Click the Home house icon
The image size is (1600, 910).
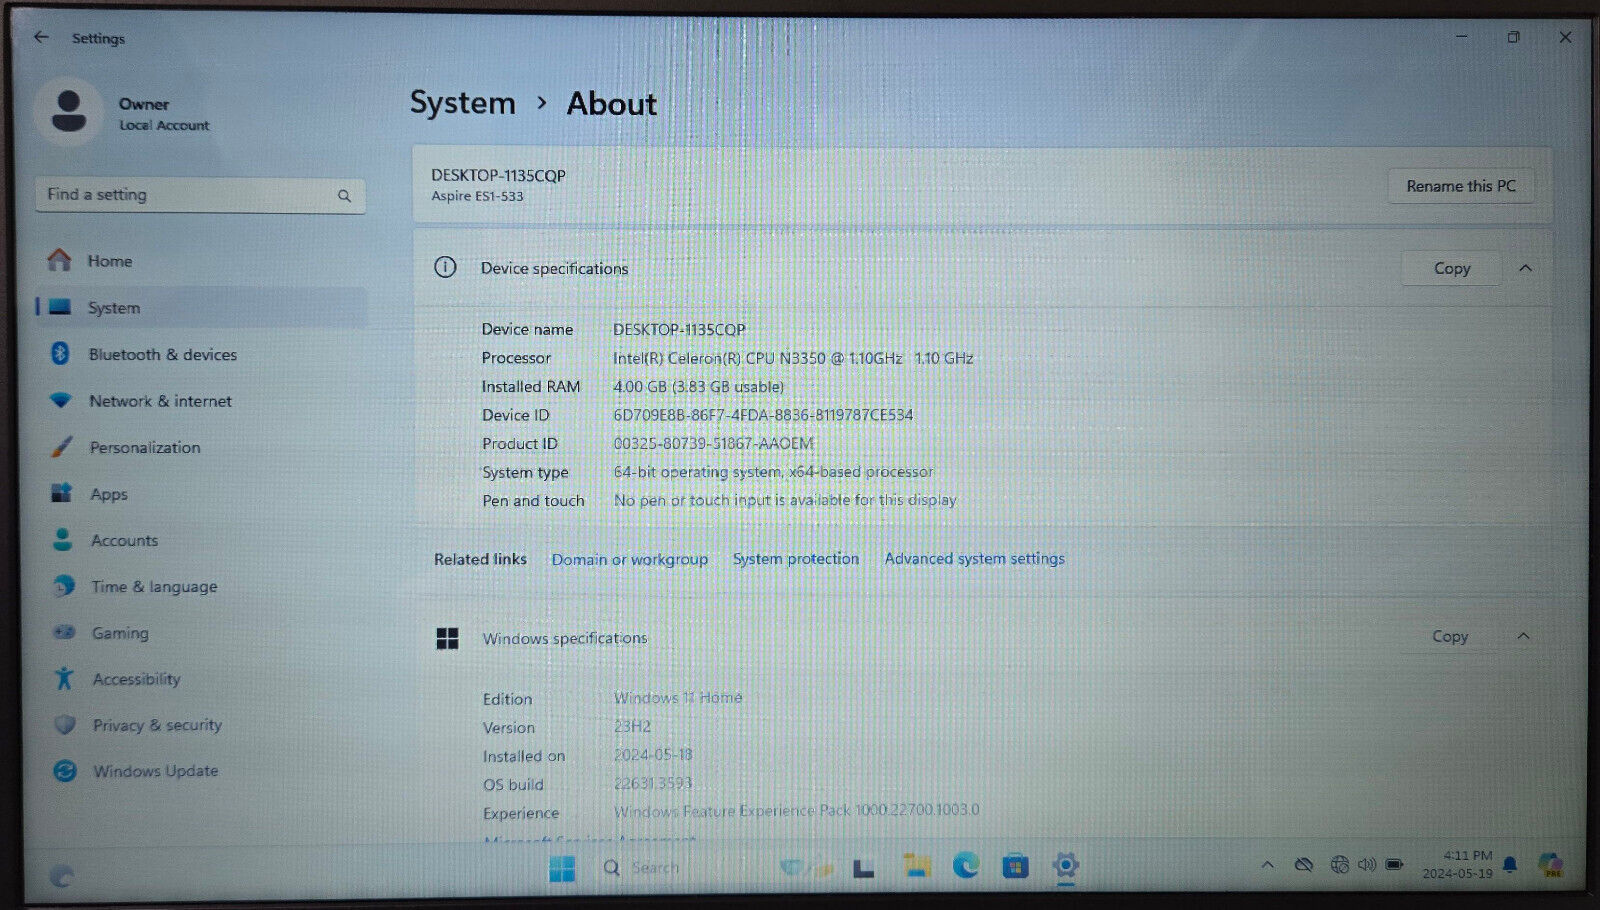60,260
